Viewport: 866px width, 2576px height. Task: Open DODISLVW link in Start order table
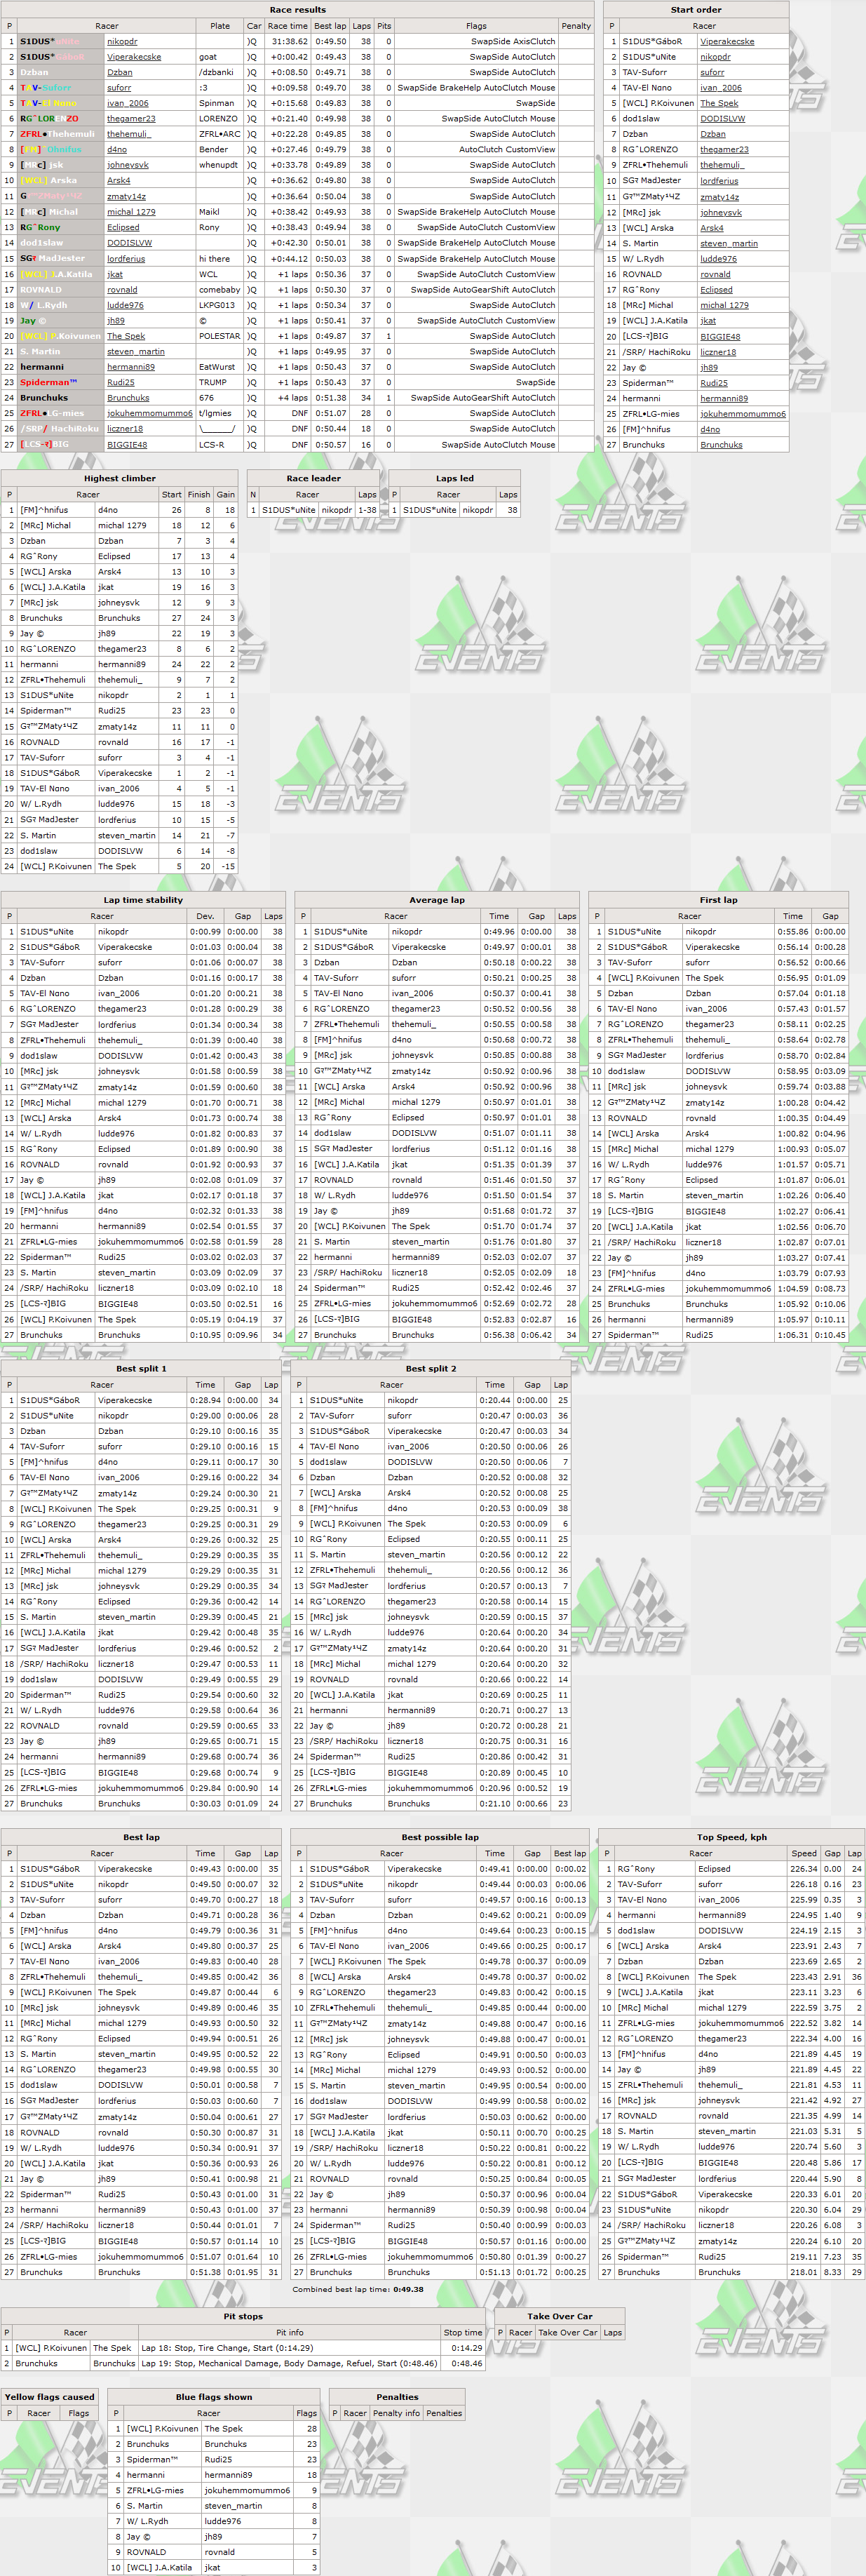[723, 119]
